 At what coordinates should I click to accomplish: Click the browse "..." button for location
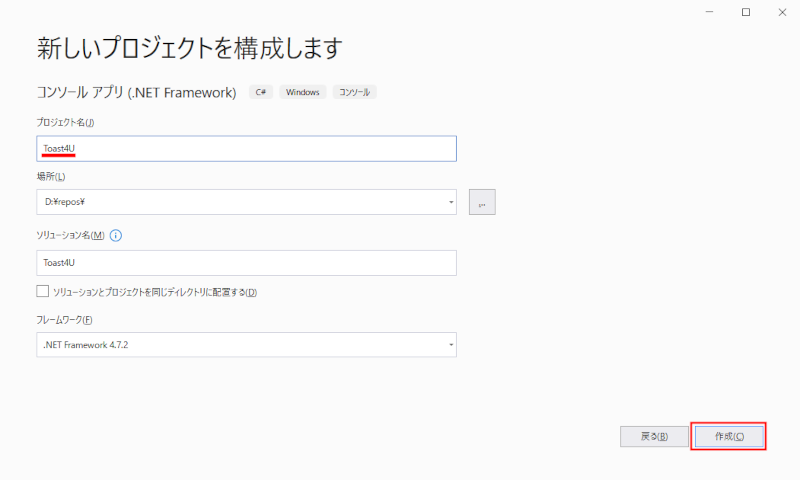(481, 202)
